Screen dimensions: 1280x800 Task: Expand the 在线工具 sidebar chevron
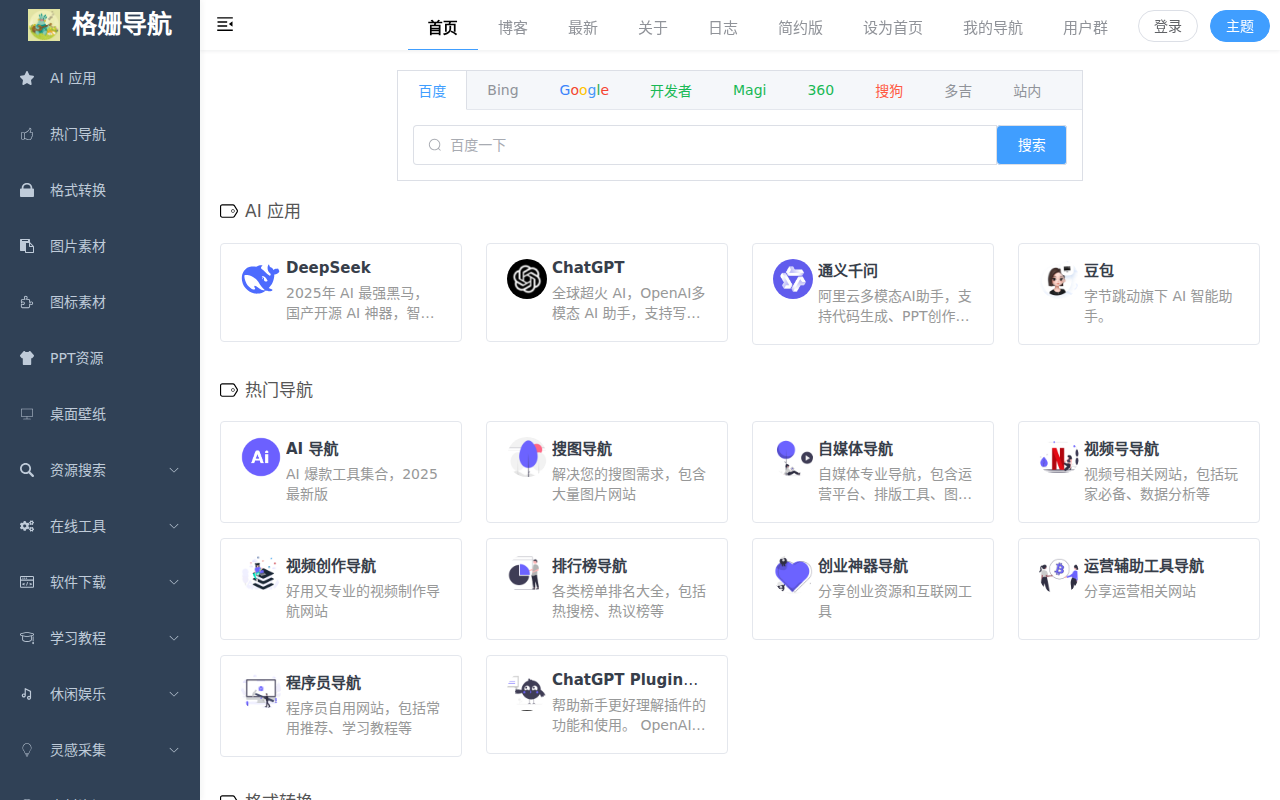[174, 526]
